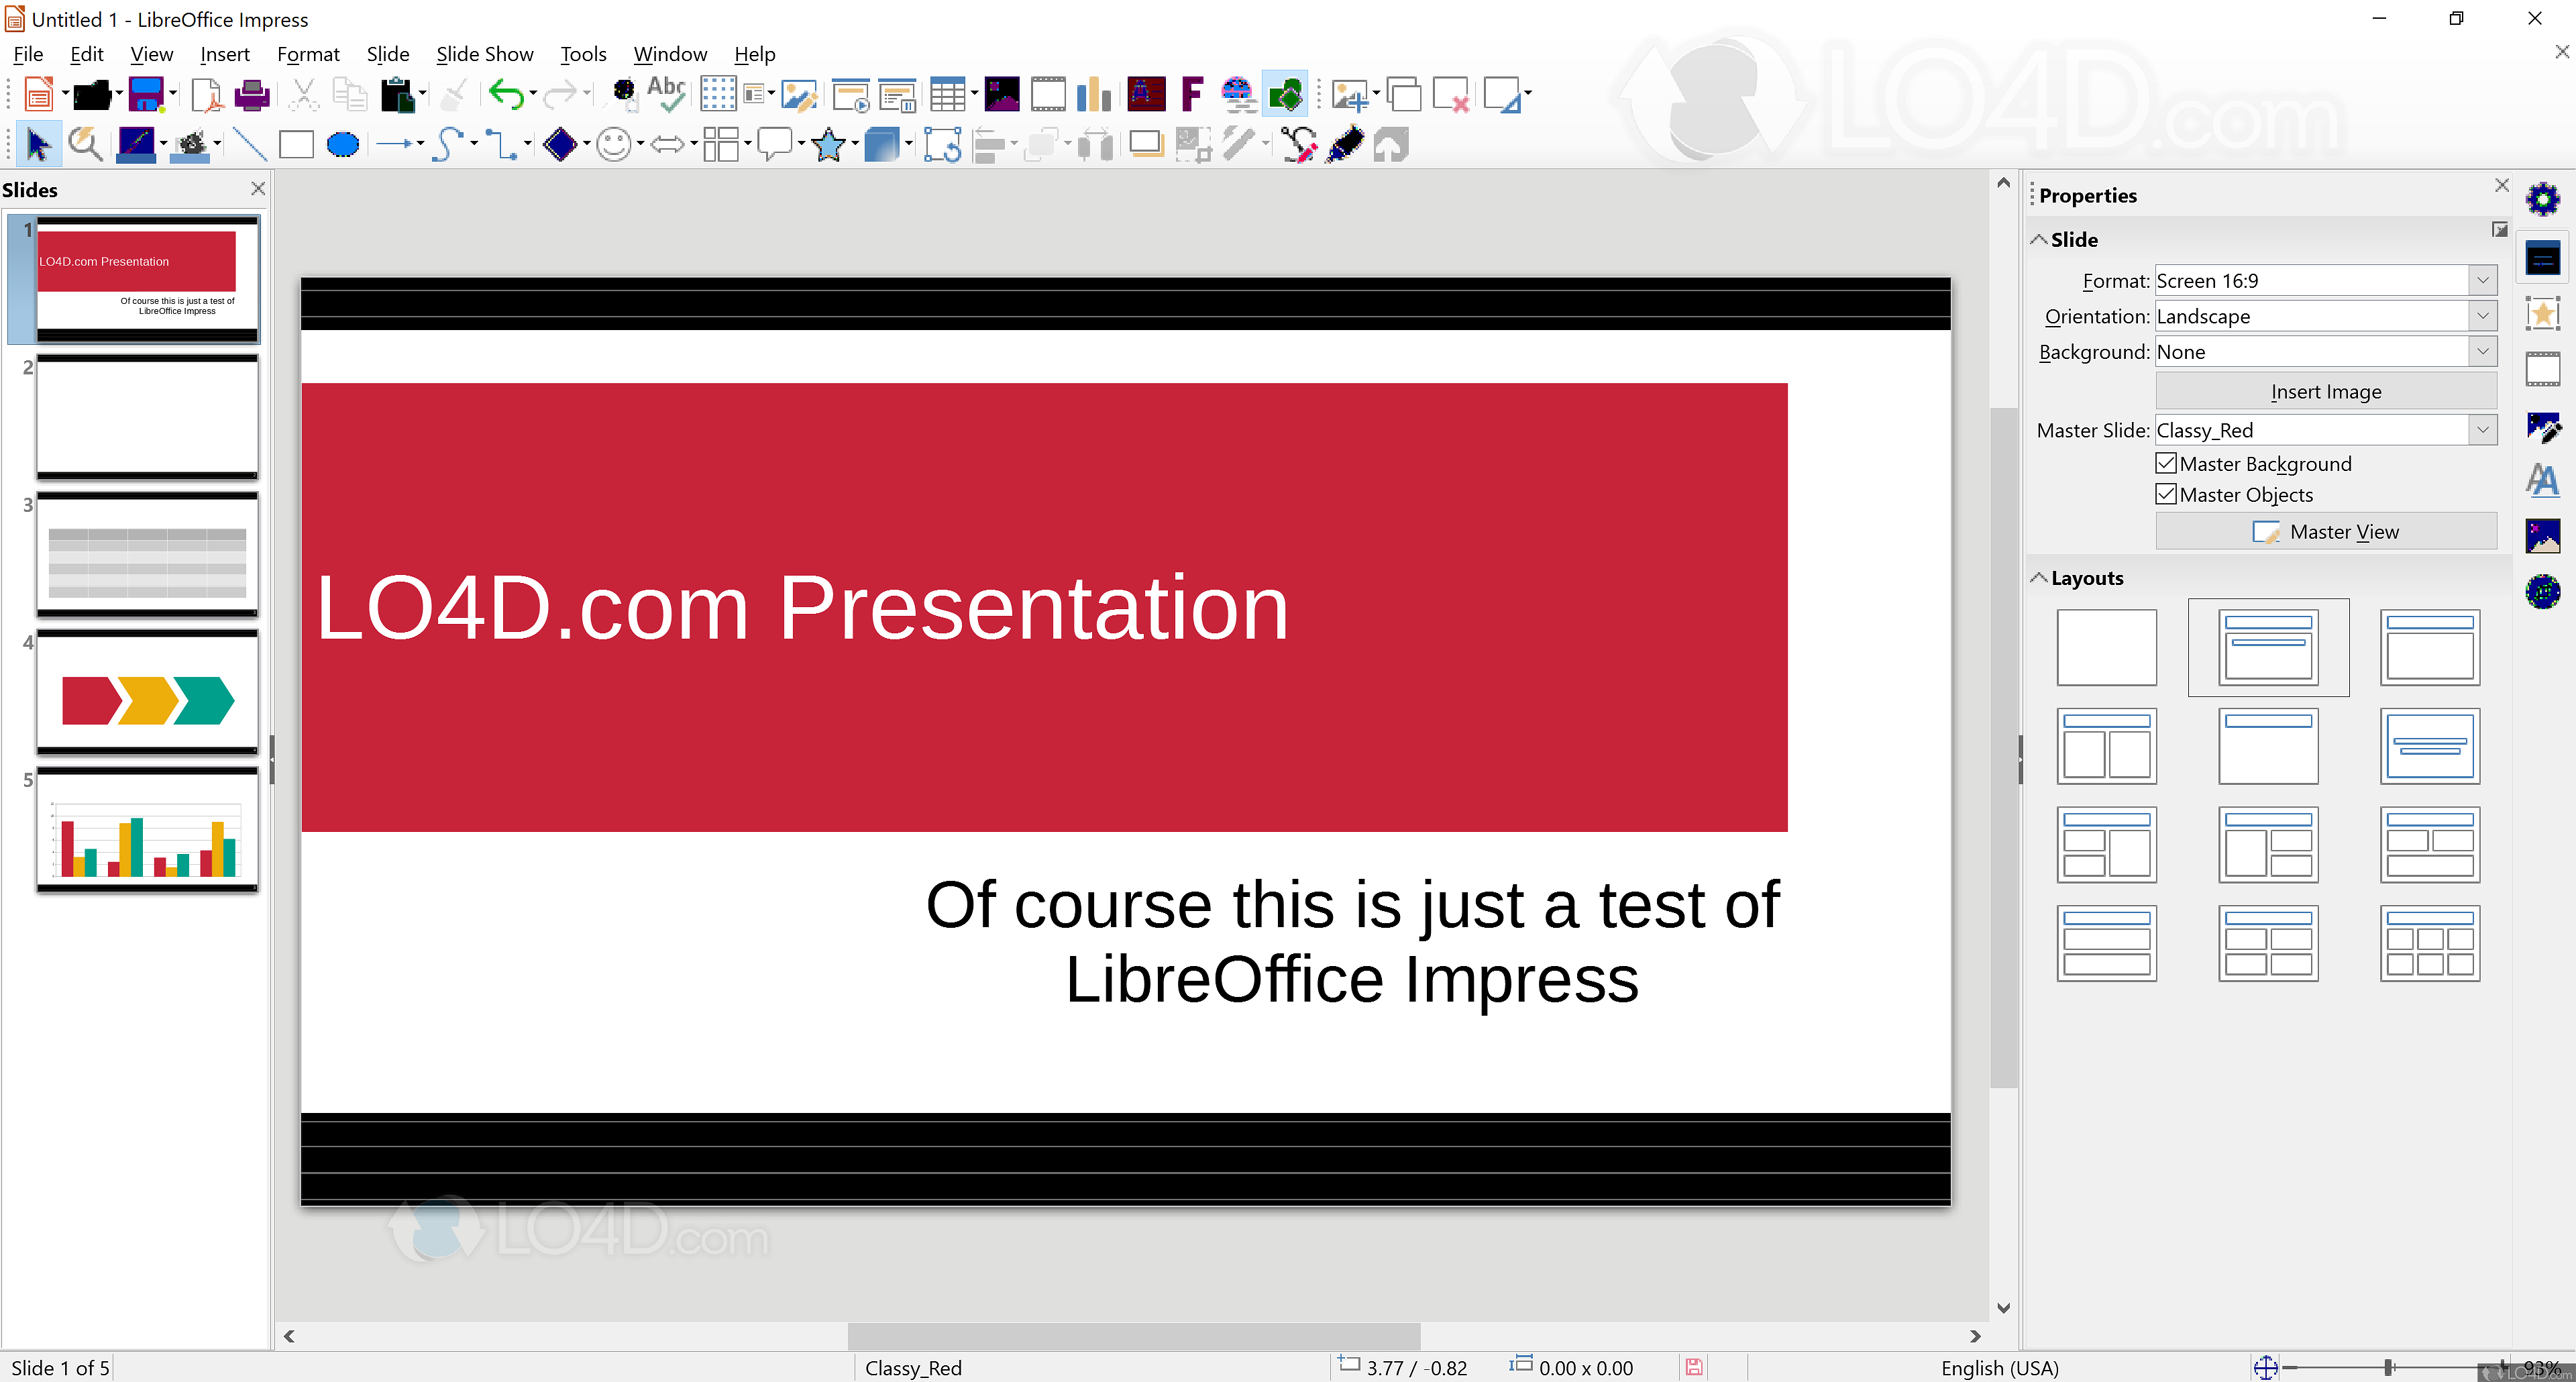Click the Insert Image button
Viewport: 2576px width, 1382px height.
(x=2325, y=391)
